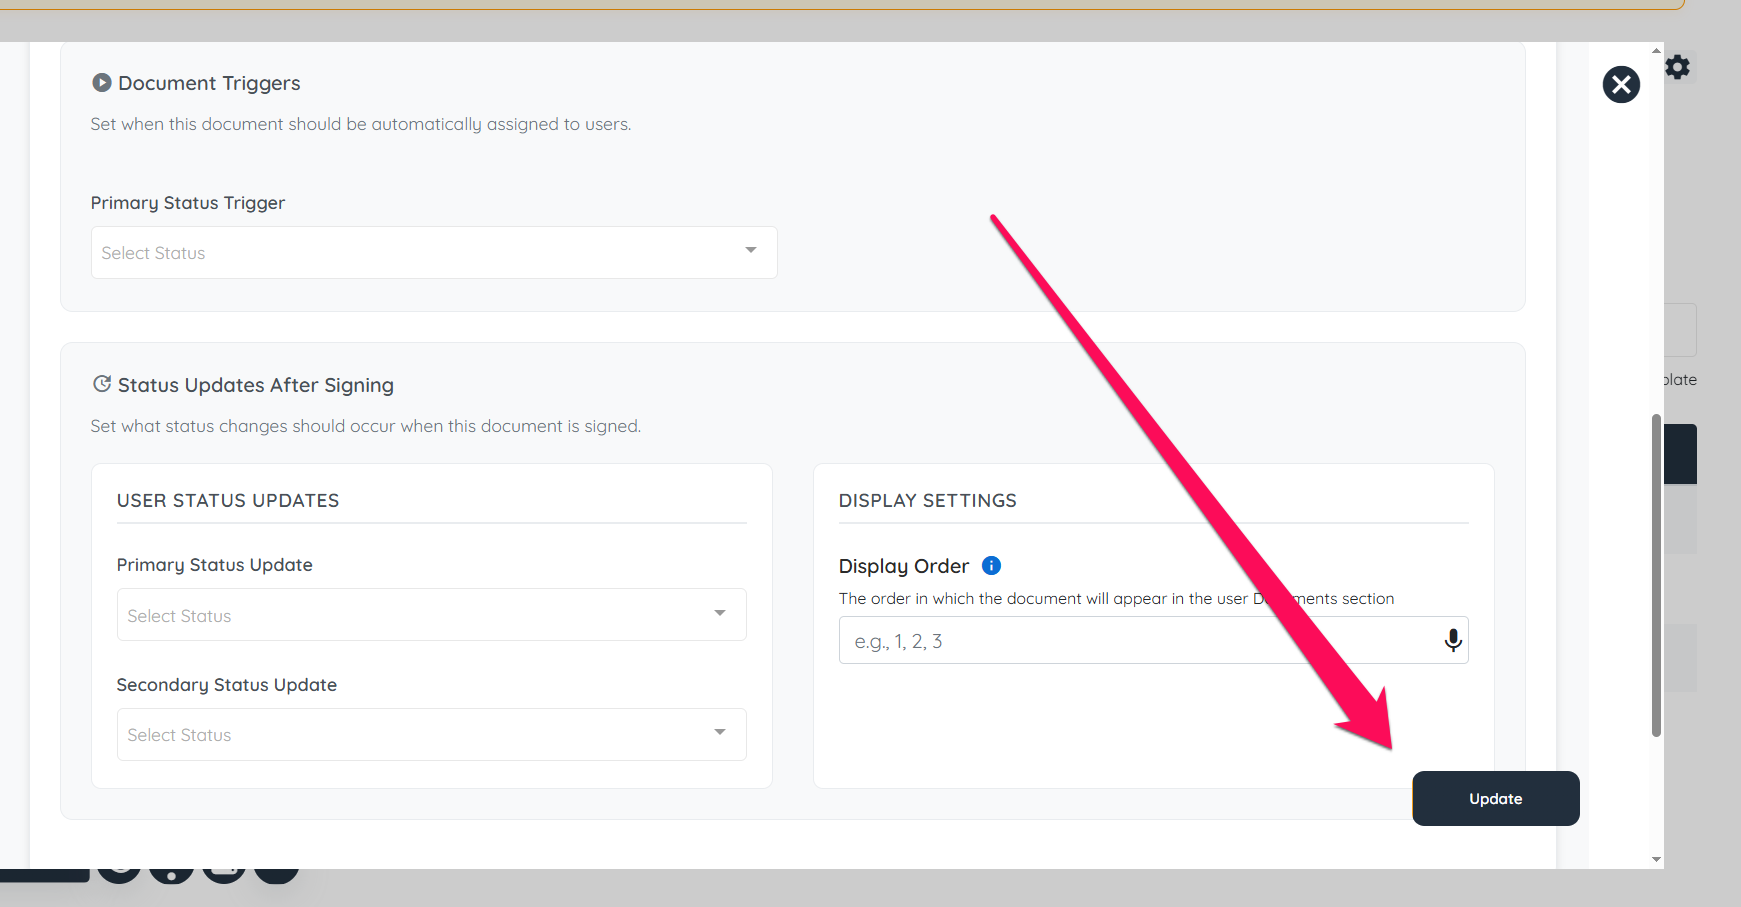1741x907 pixels.
Task: Click the Display Order info icon
Action: (x=991, y=565)
